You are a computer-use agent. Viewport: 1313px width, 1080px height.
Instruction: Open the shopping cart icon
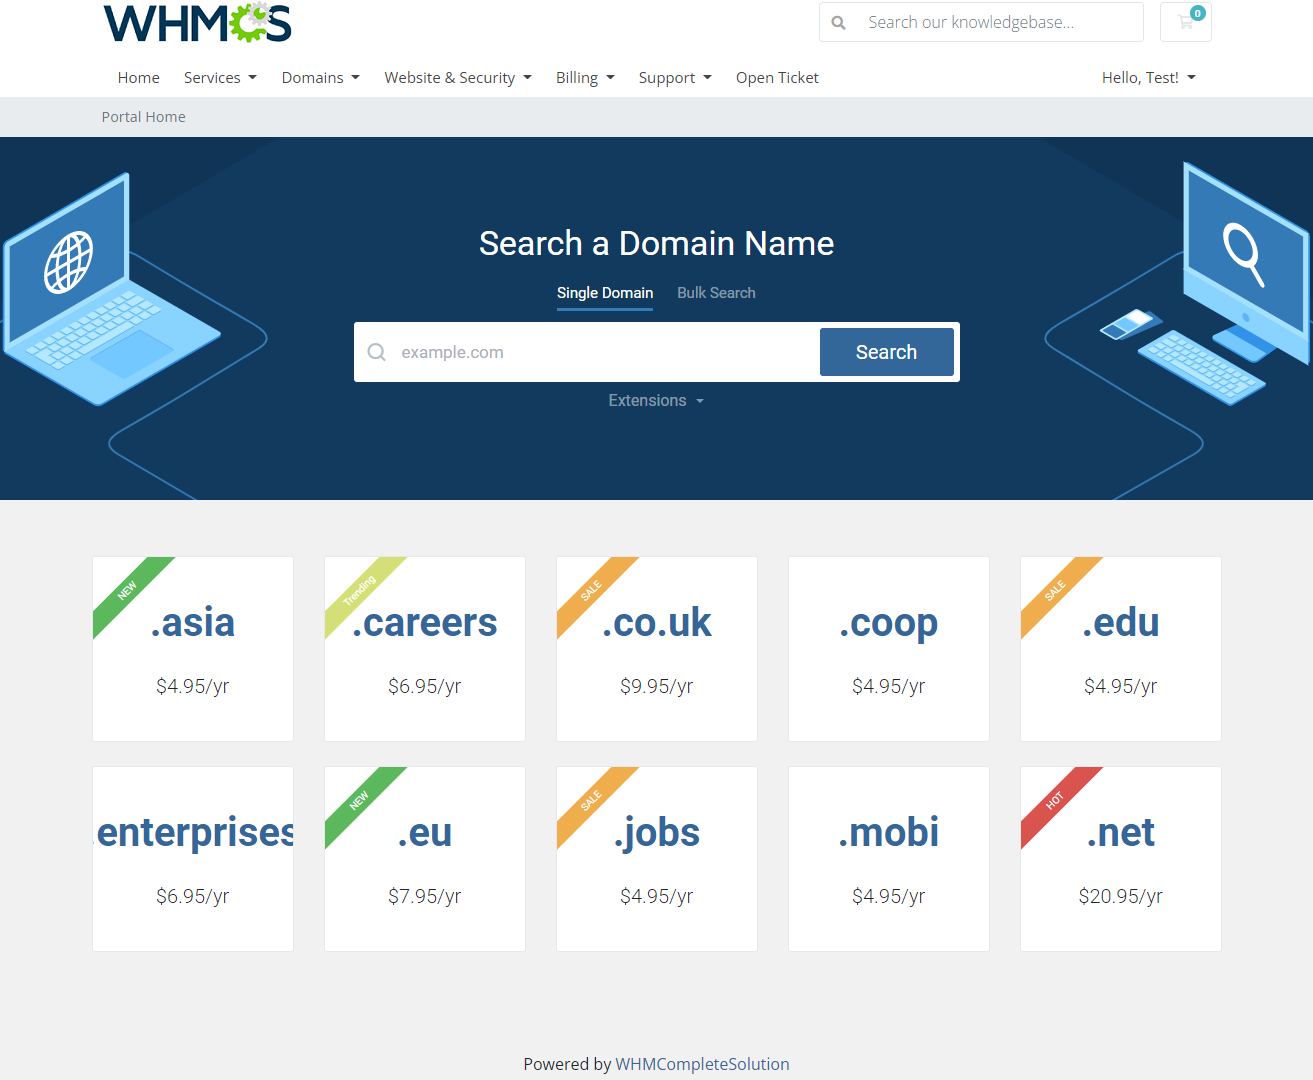1186,22
